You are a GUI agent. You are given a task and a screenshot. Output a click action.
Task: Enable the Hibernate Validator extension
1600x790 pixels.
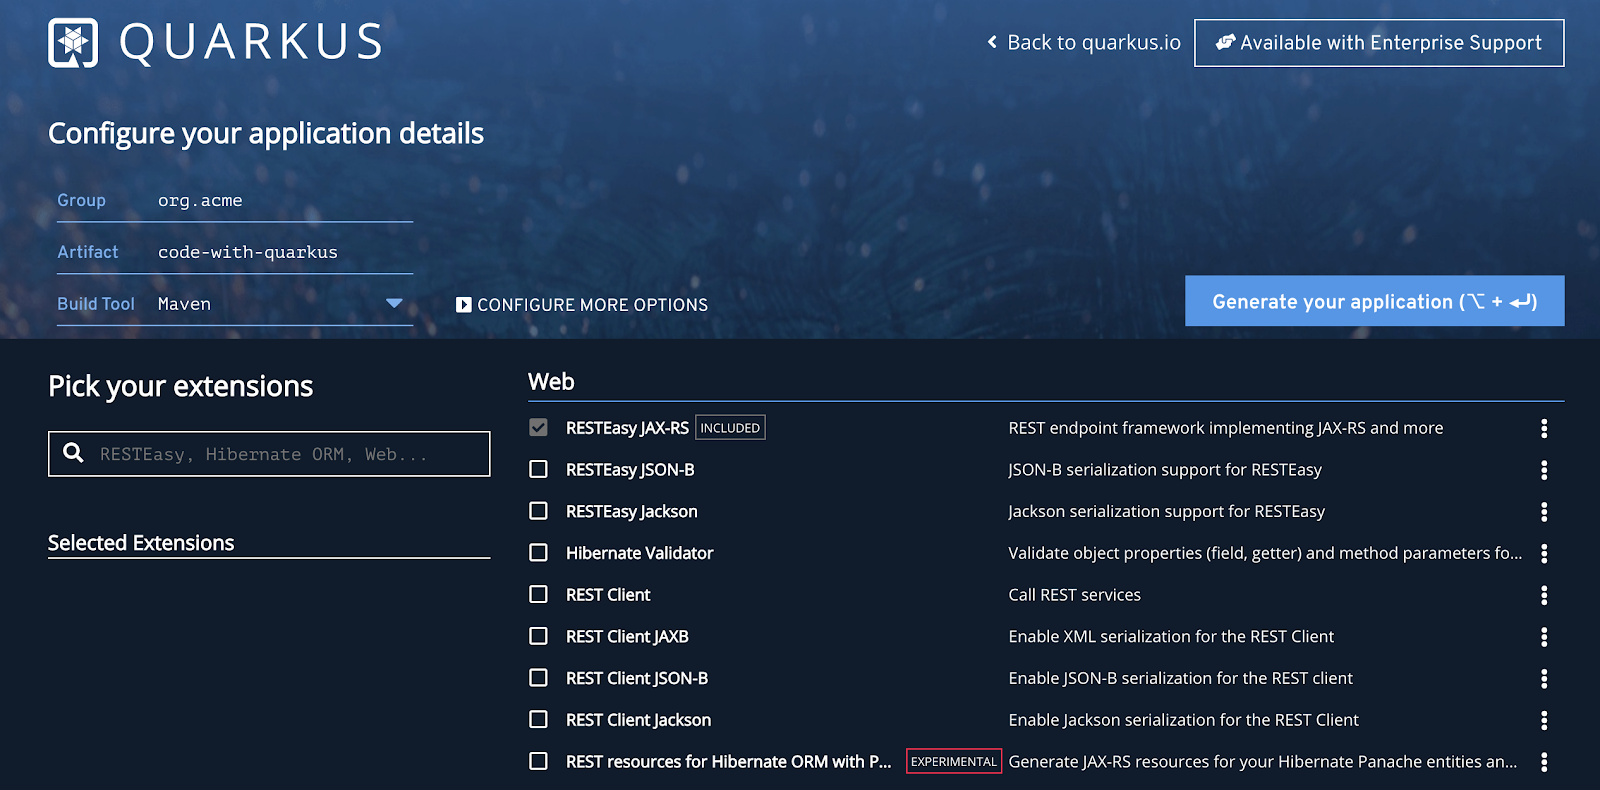(538, 553)
